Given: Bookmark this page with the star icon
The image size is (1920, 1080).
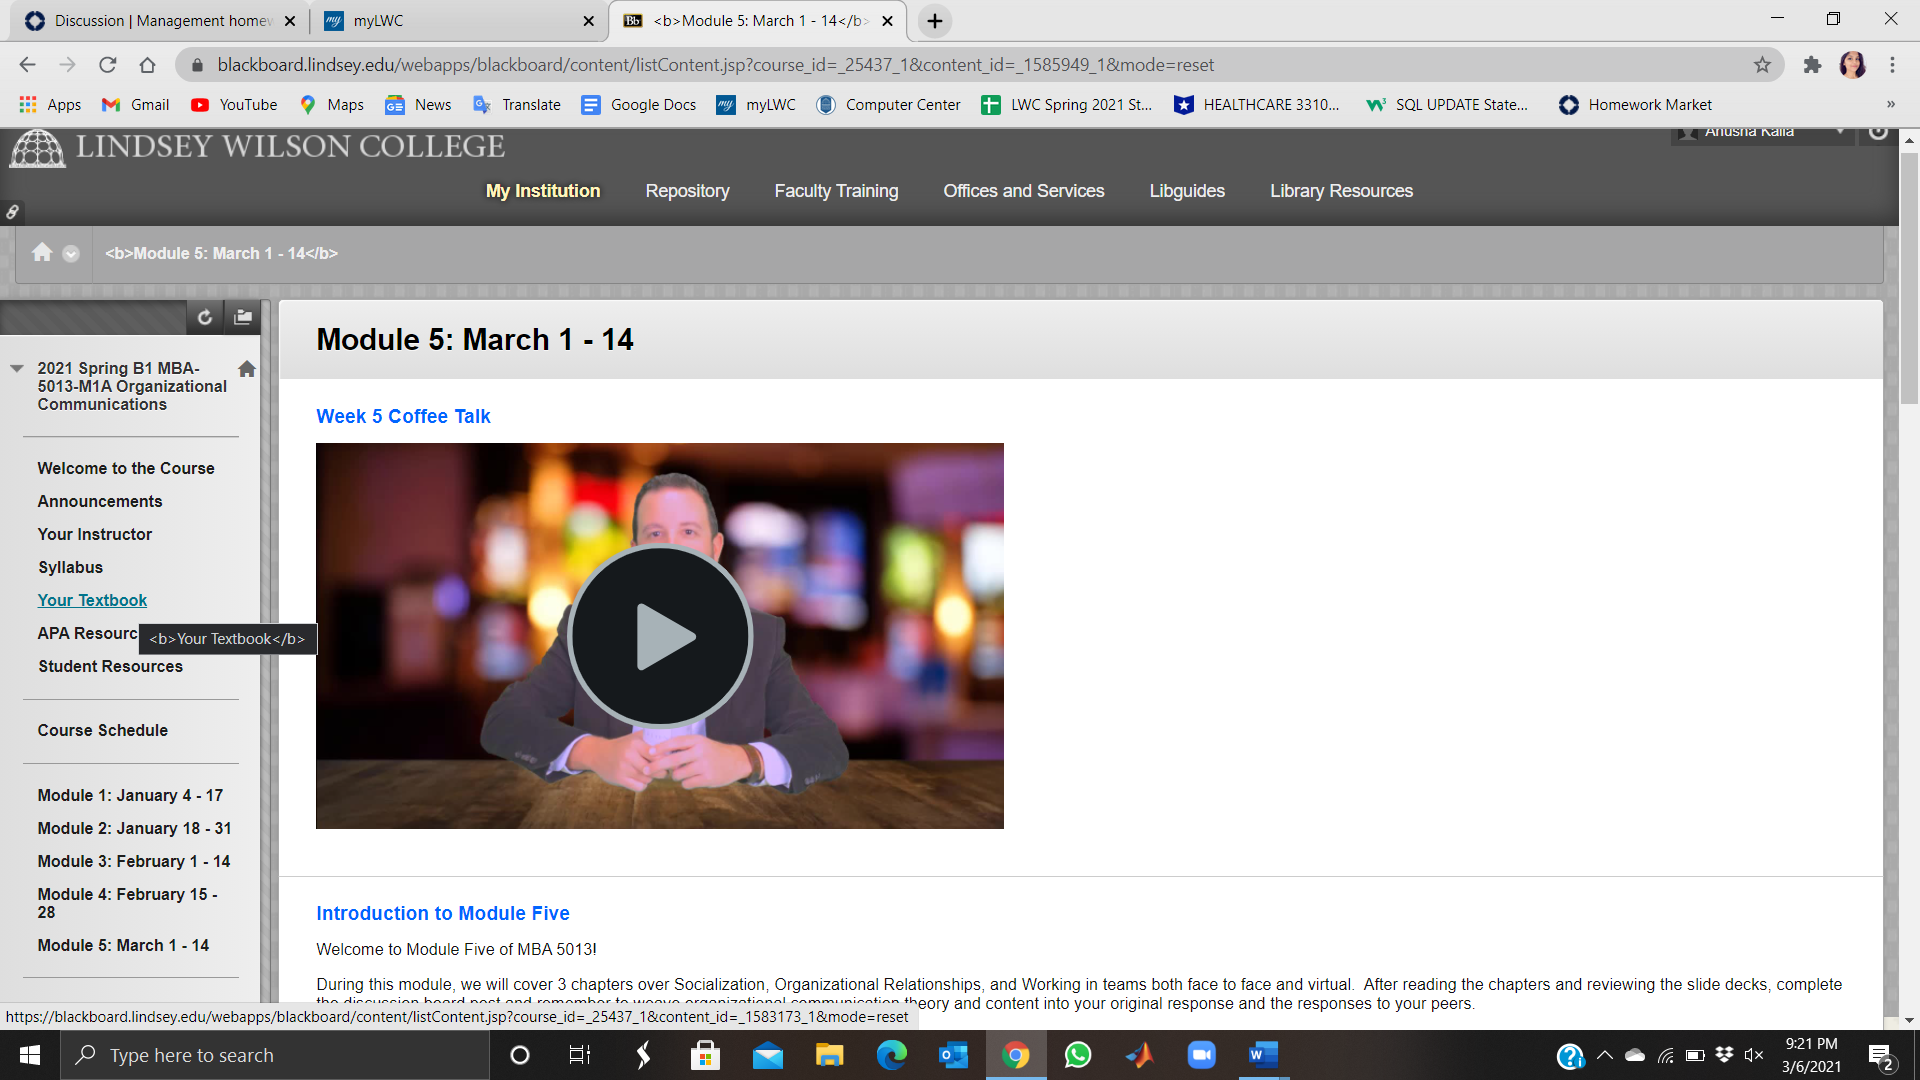Looking at the screenshot, I should [1762, 65].
